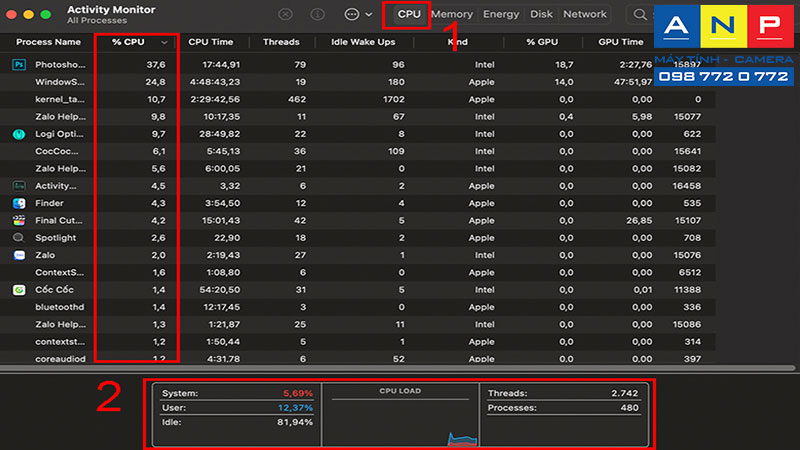Click the Finder process icon
The image size is (800, 450).
(19, 204)
